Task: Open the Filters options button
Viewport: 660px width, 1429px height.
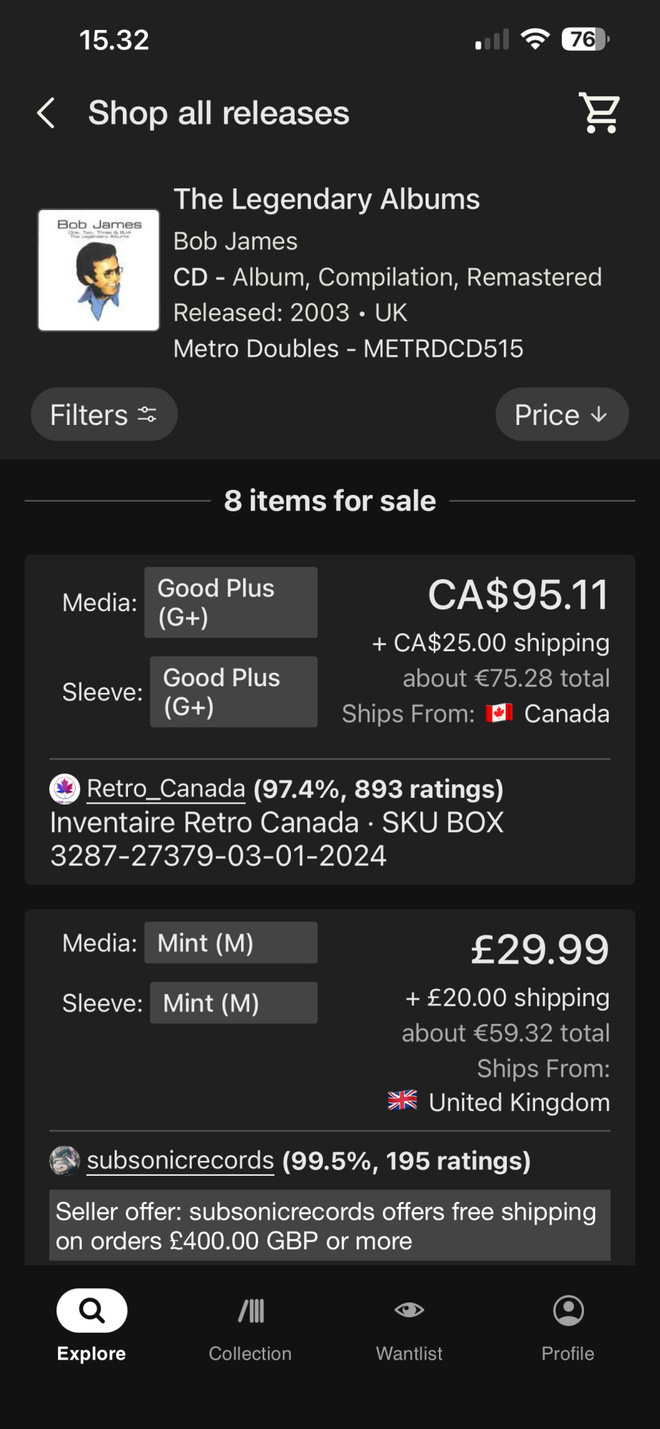Action: (x=104, y=415)
